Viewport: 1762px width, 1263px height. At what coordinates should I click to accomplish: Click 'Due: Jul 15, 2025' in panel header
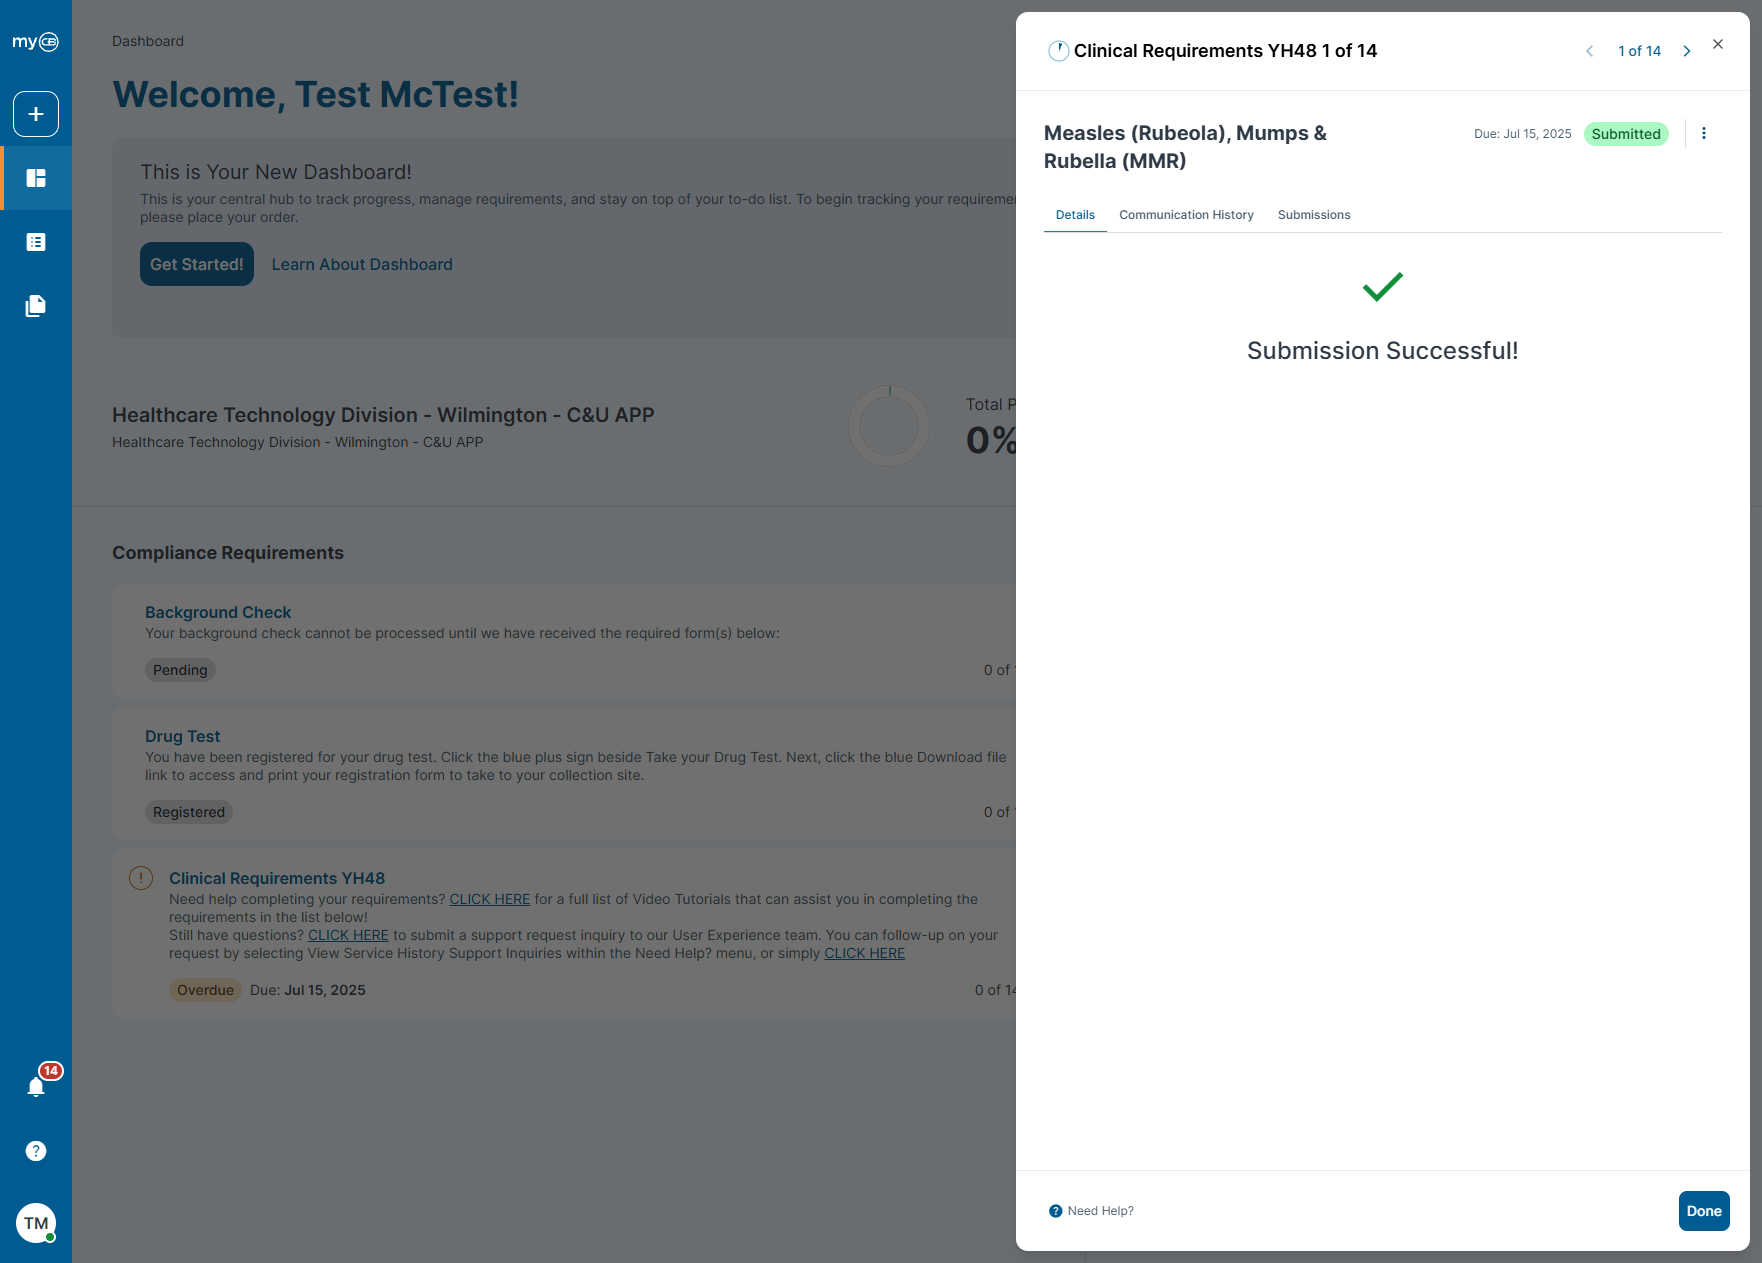point(1523,134)
